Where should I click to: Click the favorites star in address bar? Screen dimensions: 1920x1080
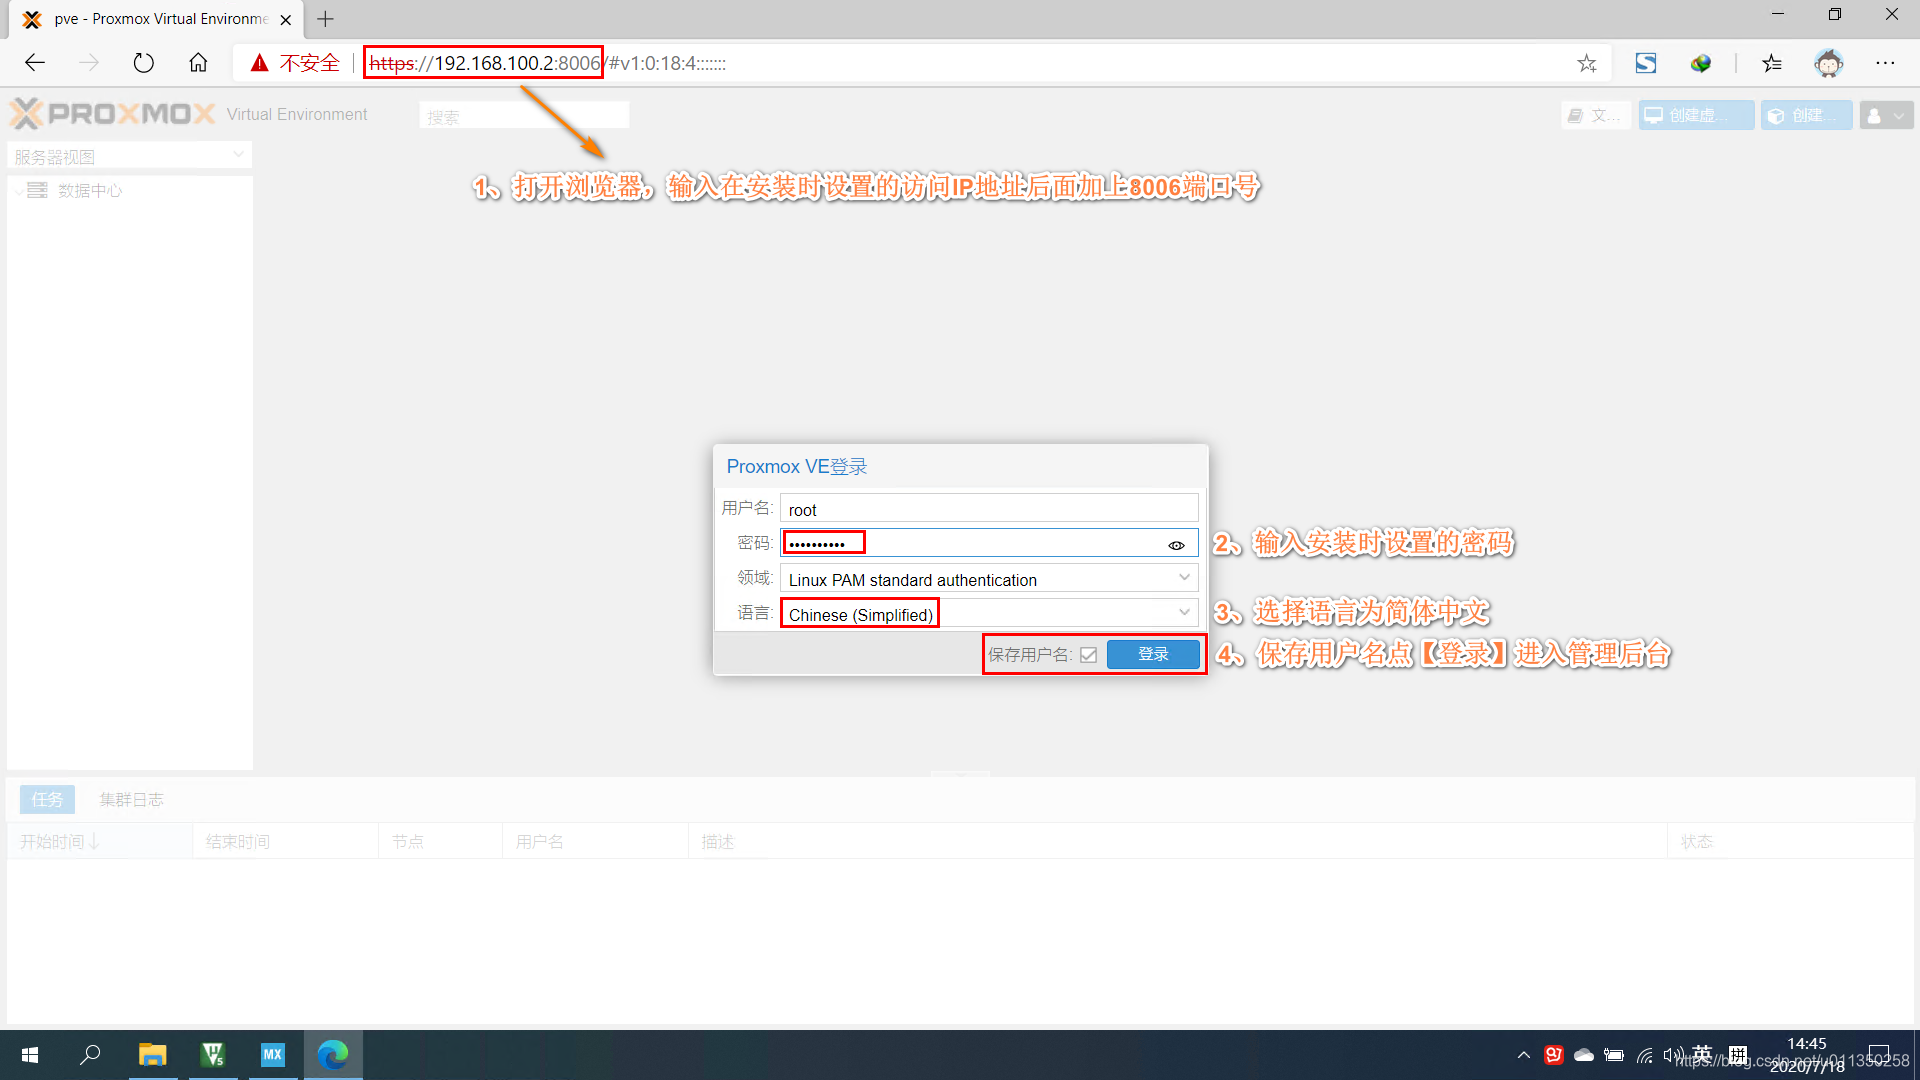[x=1586, y=63]
